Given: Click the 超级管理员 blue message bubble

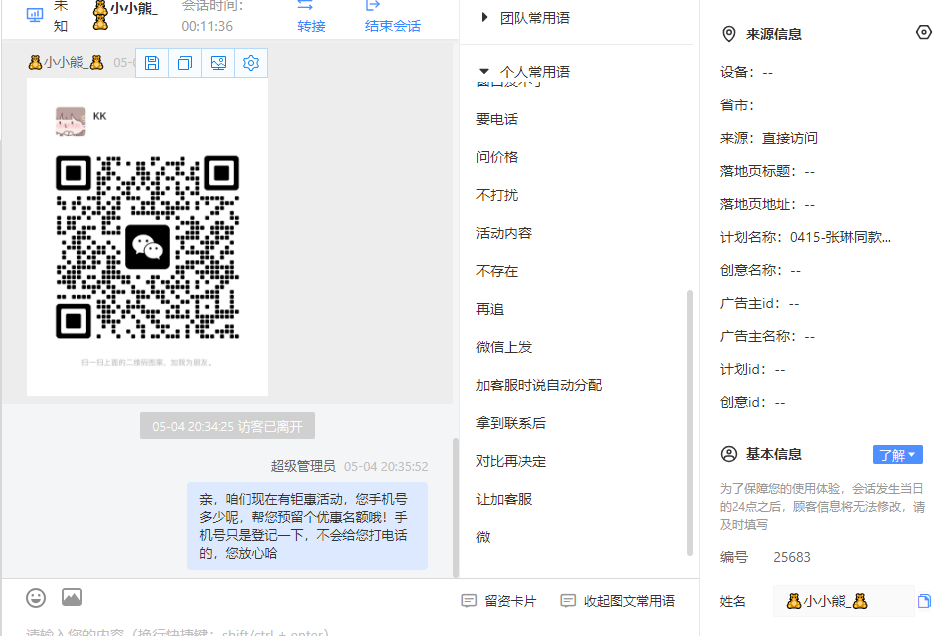Looking at the screenshot, I should pos(307,526).
